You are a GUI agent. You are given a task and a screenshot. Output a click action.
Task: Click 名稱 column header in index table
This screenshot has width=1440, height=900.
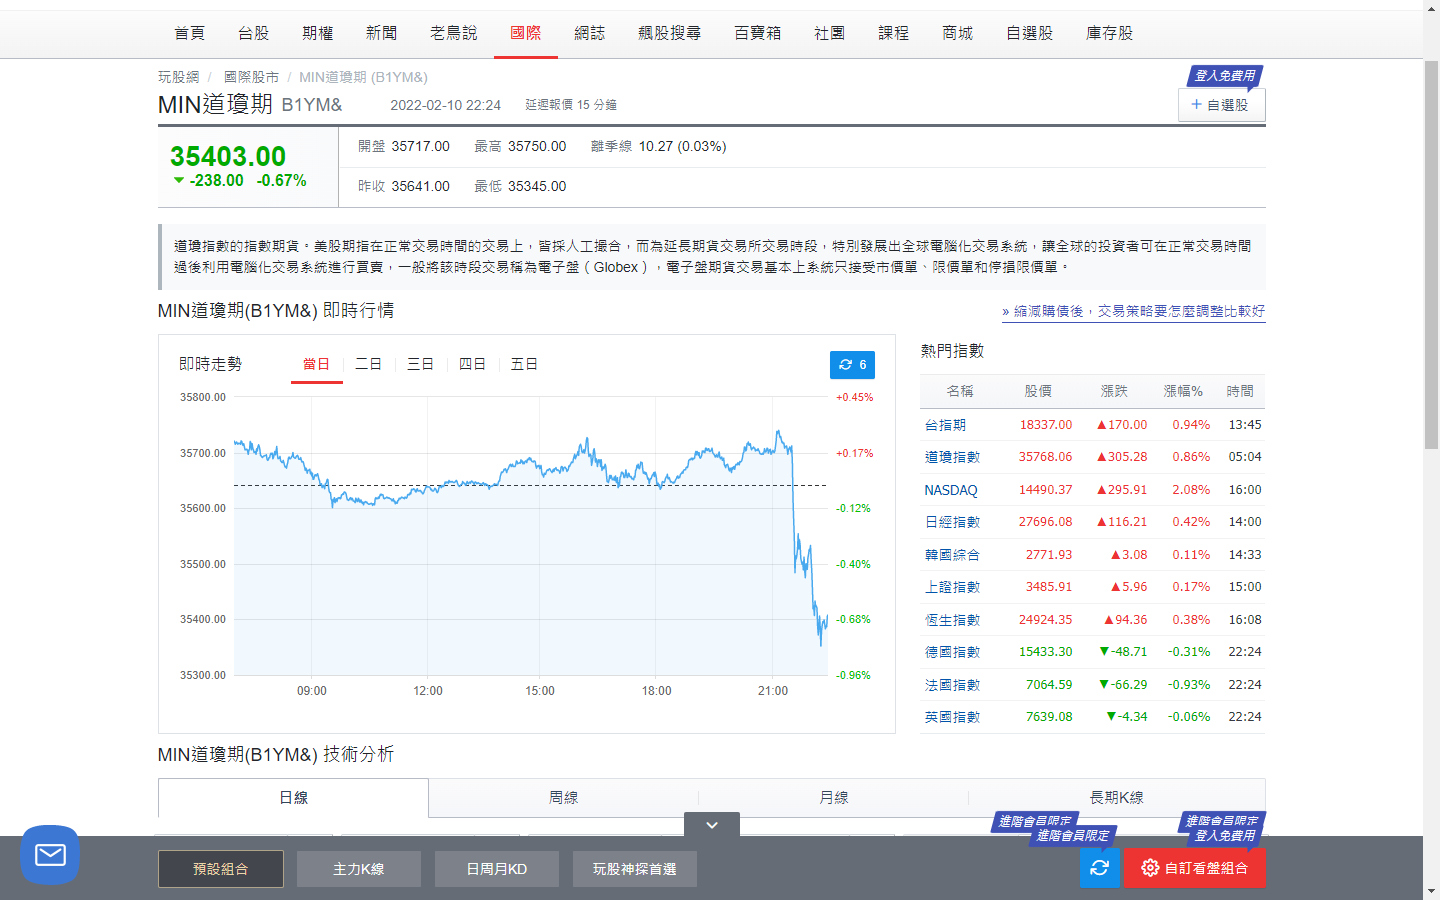pos(959,391)
